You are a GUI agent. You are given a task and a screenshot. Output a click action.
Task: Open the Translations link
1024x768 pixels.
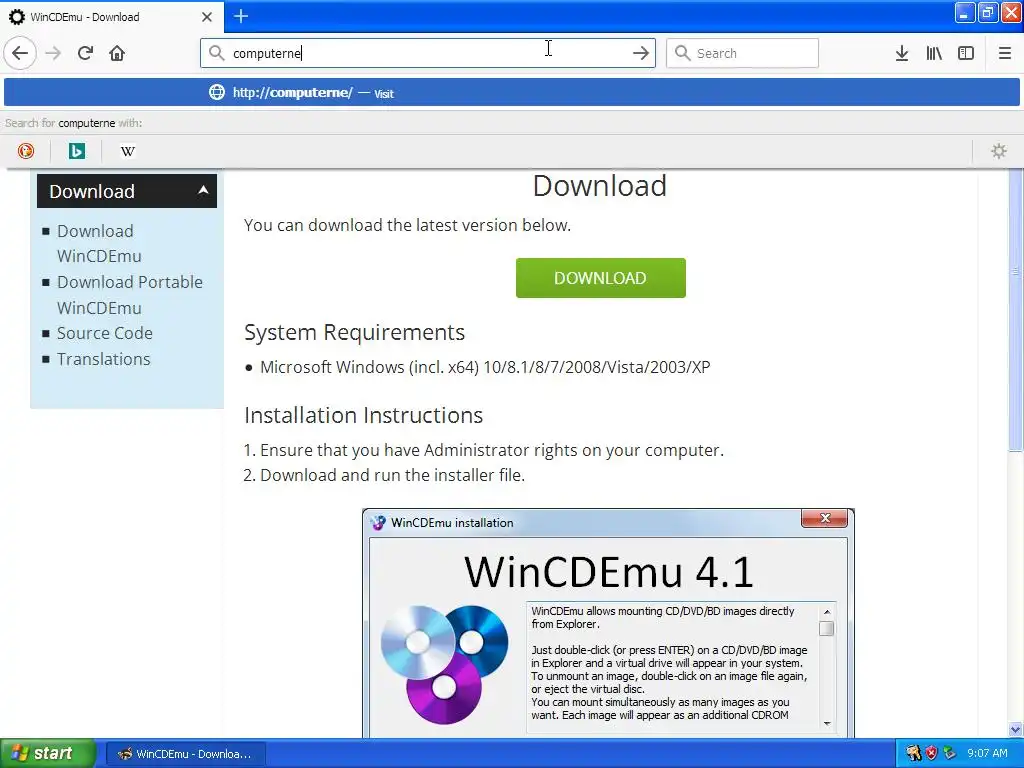click(103, 359)
